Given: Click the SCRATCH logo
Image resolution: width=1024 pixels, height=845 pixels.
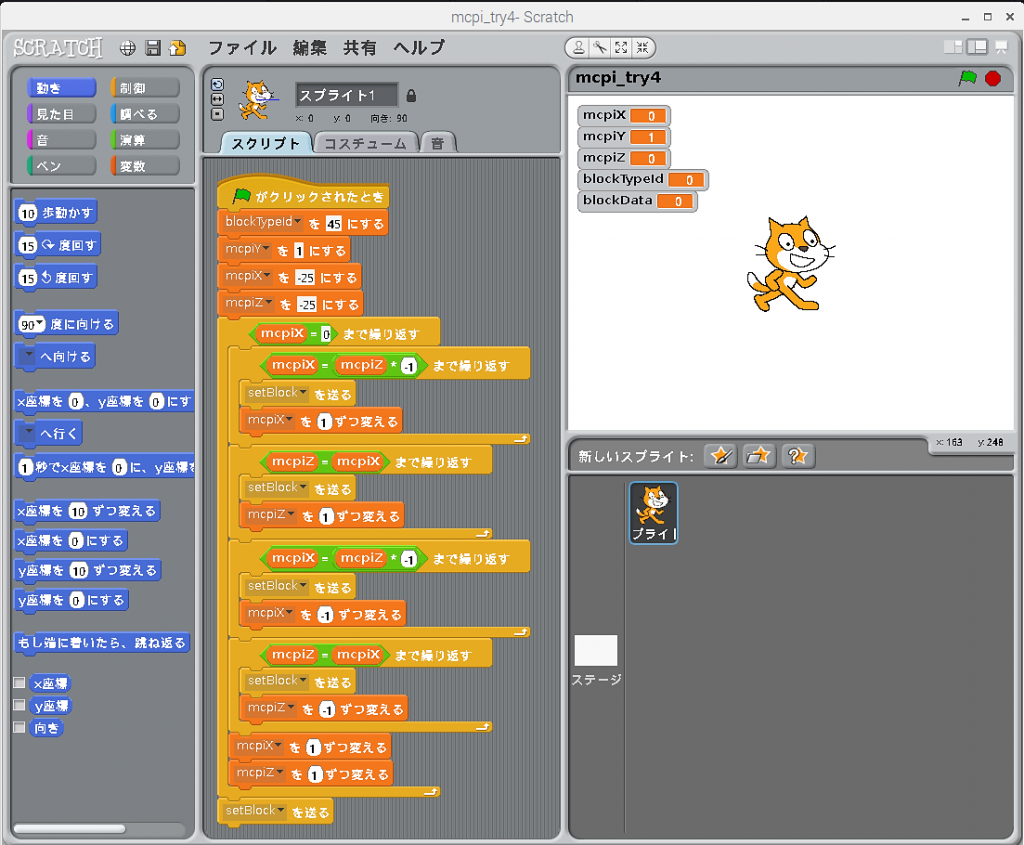Looking at the screenshot, I should click(x=58, y=48).
